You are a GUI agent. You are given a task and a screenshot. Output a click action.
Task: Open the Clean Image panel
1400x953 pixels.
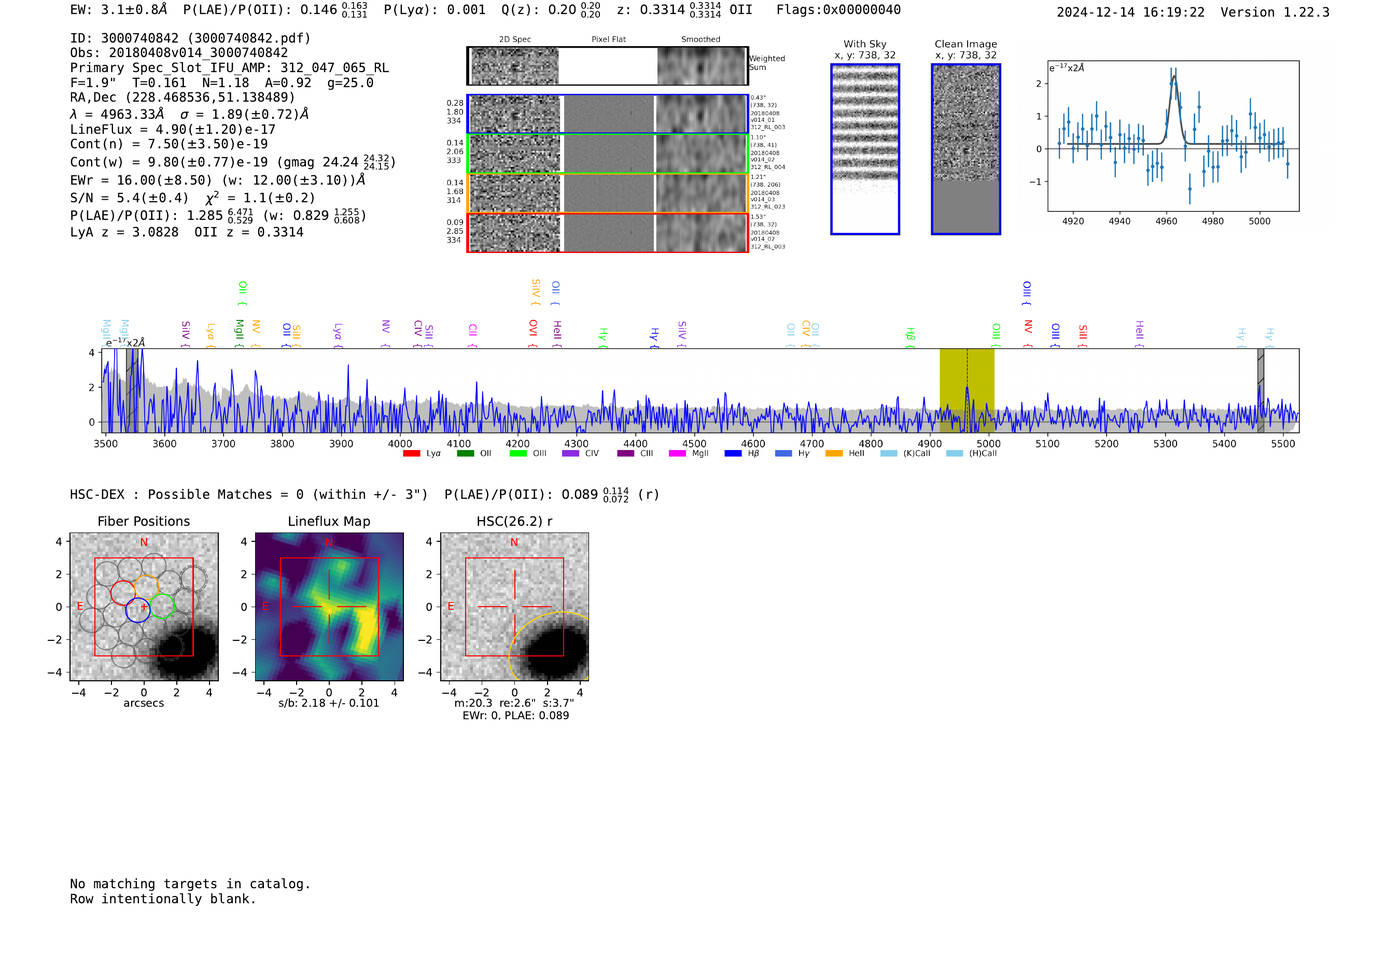click(966, 149)
